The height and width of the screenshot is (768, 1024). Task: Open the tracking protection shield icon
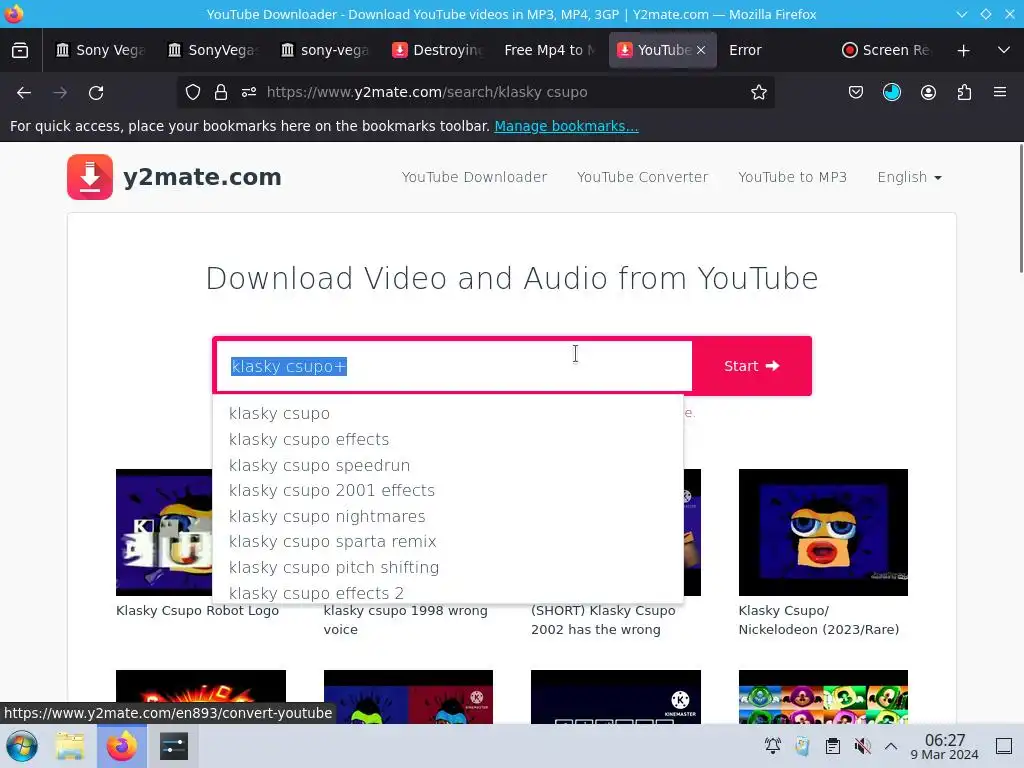pos(193,93)
